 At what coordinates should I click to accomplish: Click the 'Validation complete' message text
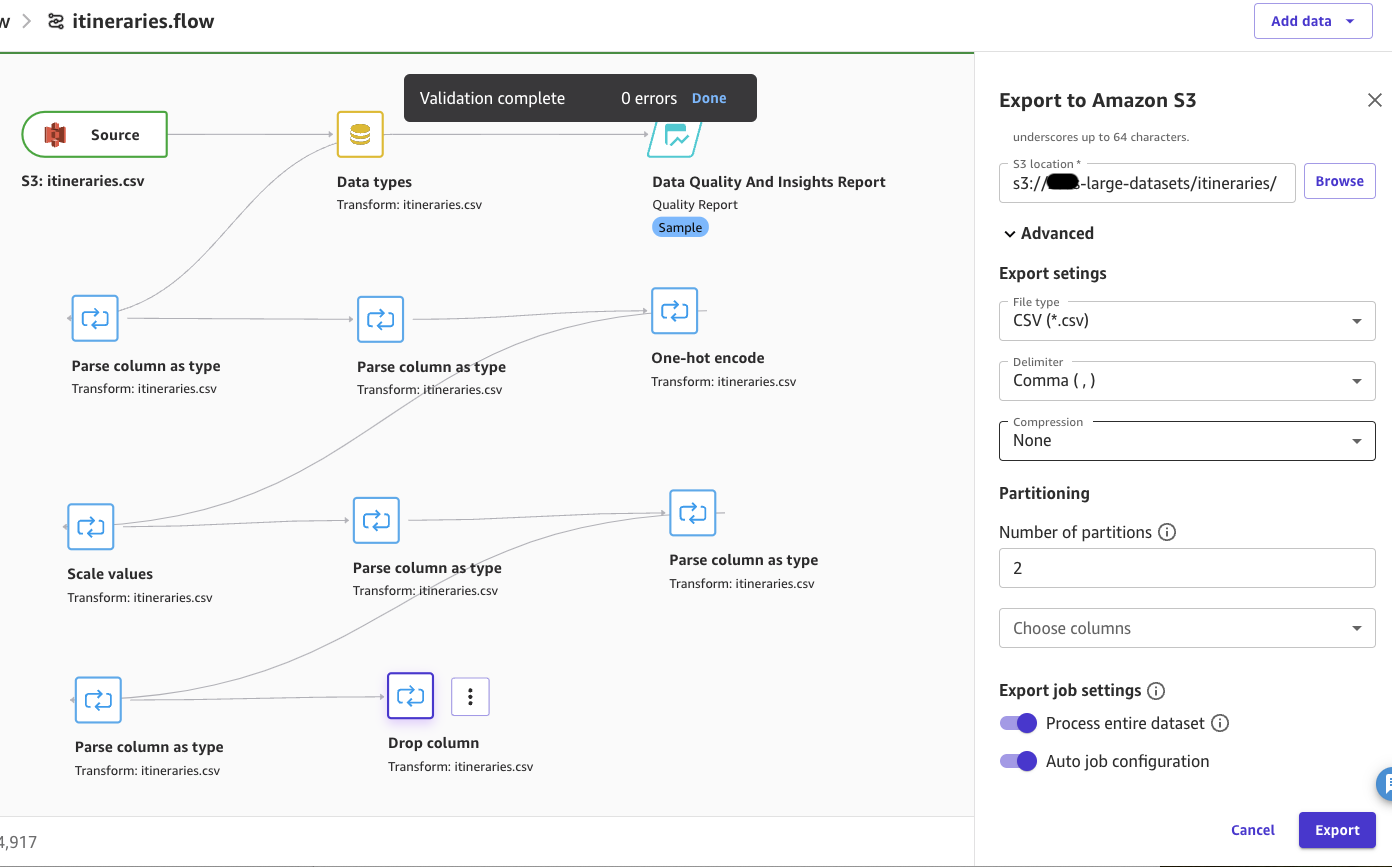pos(492,98)
